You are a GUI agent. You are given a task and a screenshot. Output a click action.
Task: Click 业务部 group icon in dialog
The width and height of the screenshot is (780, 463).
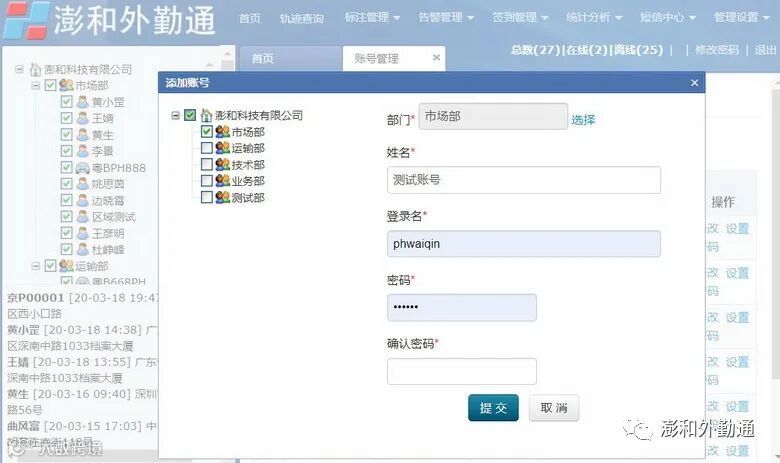pos(222,181)
